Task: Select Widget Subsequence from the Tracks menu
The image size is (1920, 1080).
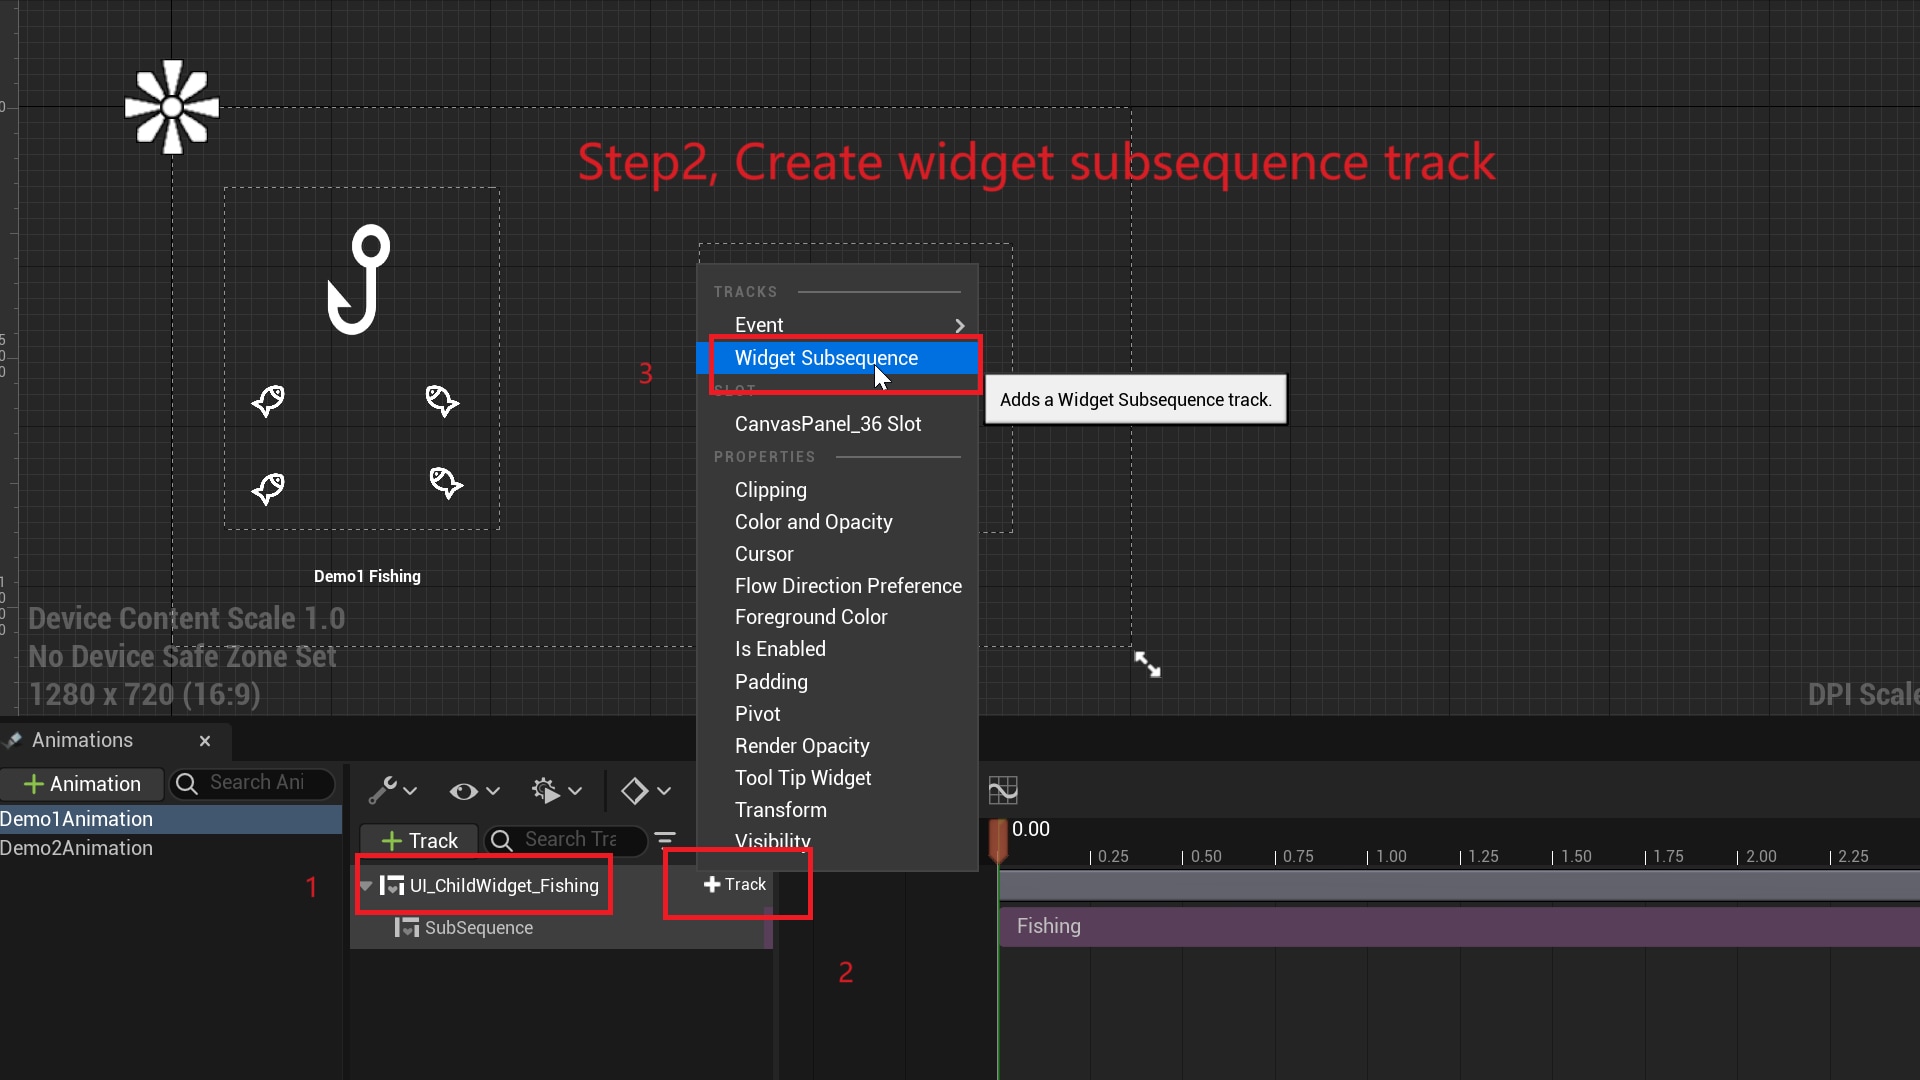Action: click(x=826, y=358)
